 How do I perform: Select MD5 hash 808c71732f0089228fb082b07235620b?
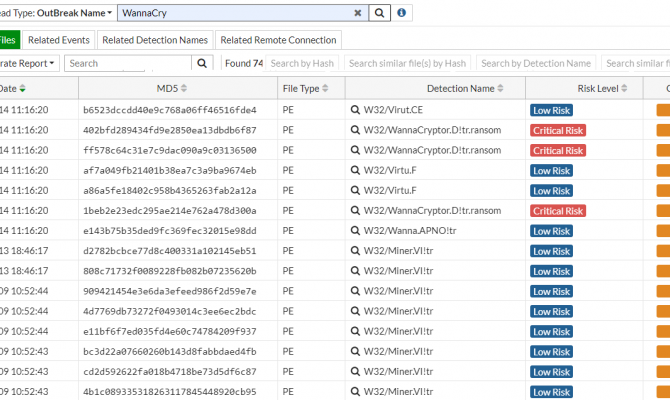click(170, 271)
